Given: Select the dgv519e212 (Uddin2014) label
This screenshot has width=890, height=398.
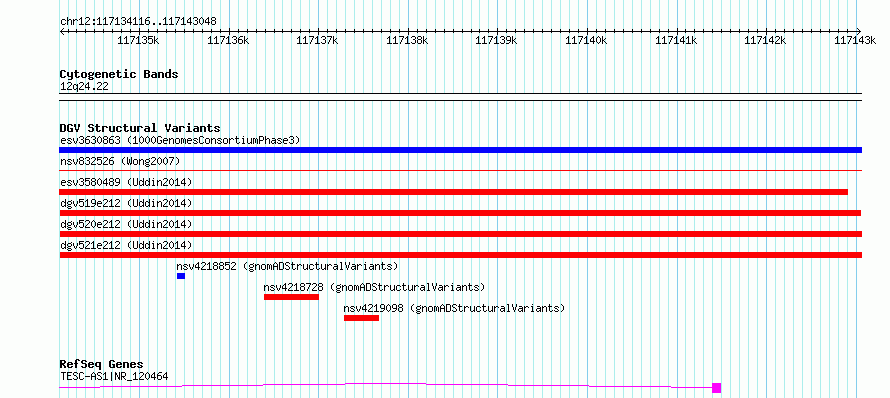Looking at the screenshot, I should pyautogui.click(x=126, y=203).
